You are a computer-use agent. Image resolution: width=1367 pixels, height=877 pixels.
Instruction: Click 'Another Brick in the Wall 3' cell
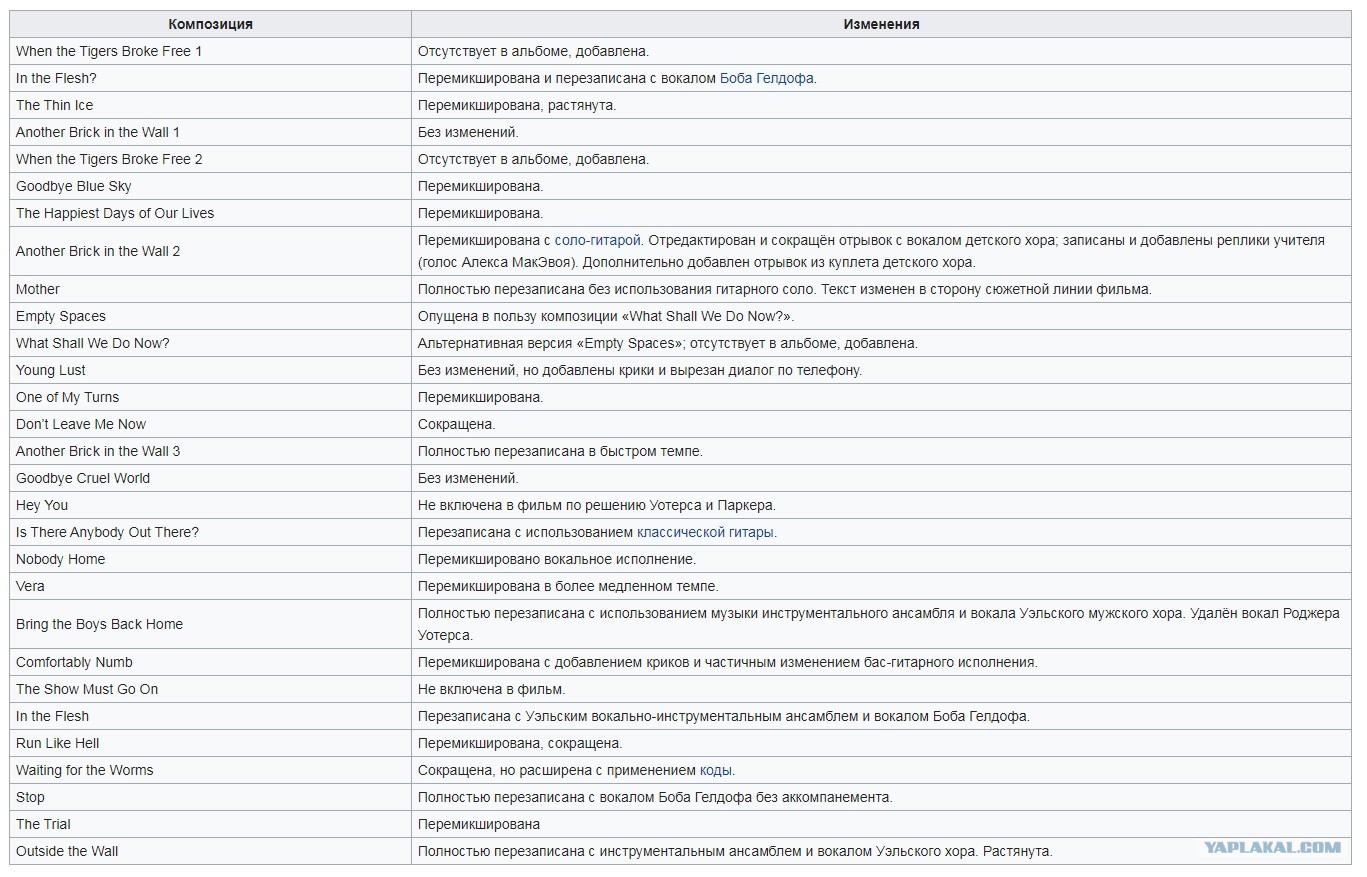210,451
